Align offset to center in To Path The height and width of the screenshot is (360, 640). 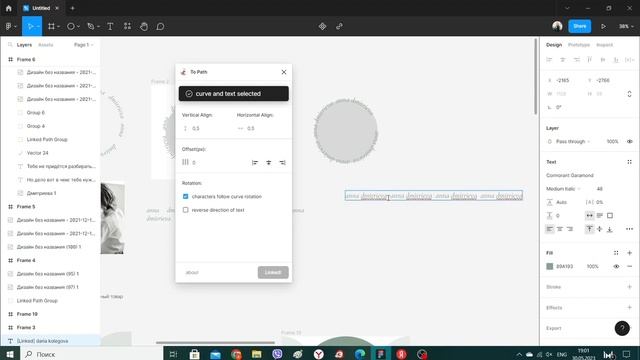point(269,162)
